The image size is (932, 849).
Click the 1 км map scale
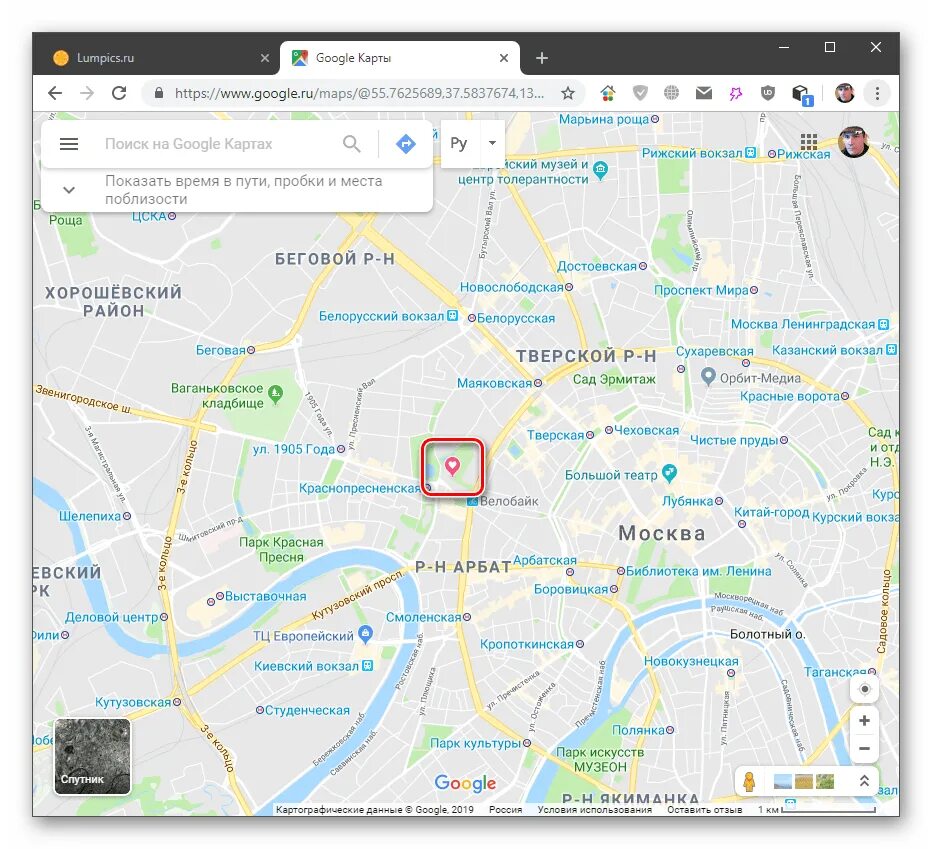click(x=817, y=809)
